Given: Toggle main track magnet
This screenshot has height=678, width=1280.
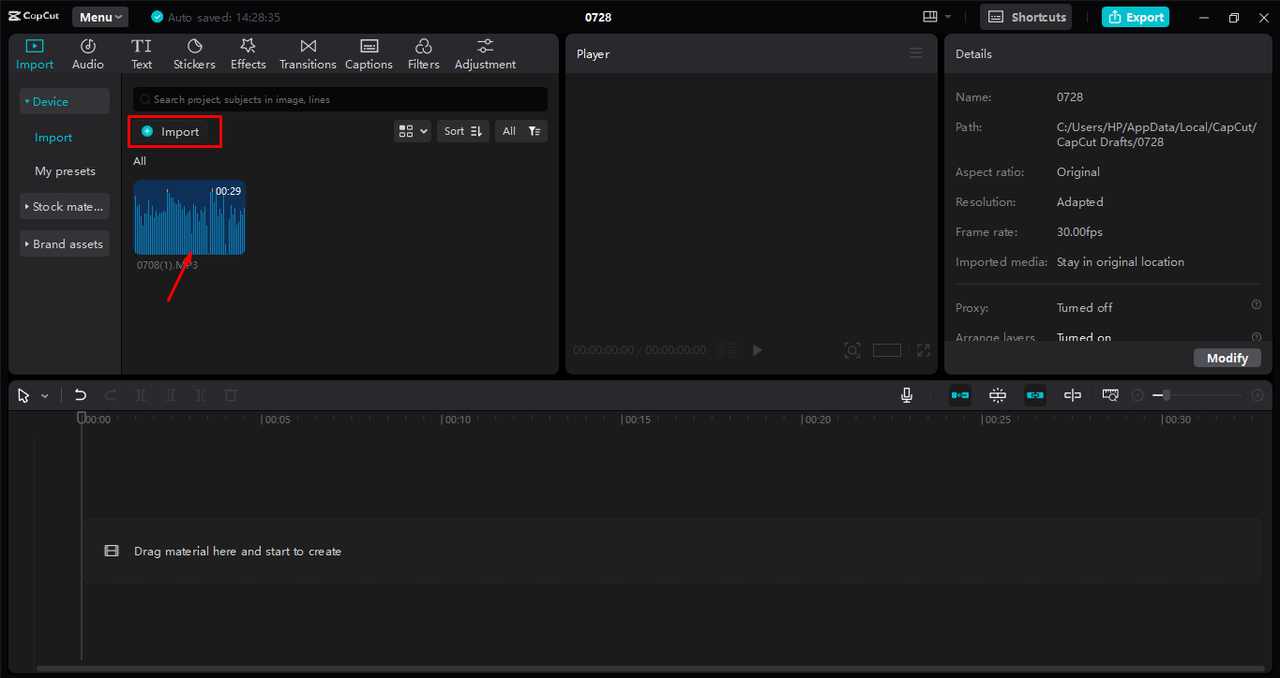Looking at the screenshot, I should 960,395.
